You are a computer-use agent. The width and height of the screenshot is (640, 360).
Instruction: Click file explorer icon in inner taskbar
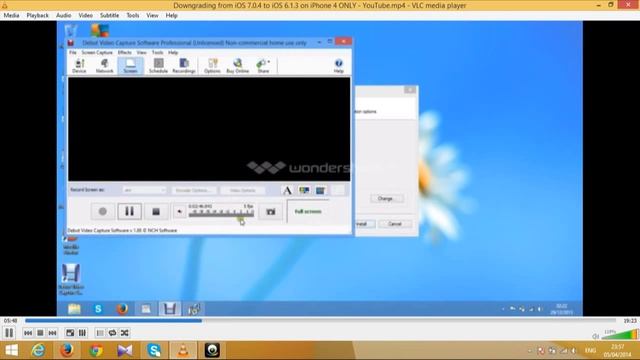click(x=74, y=309)
